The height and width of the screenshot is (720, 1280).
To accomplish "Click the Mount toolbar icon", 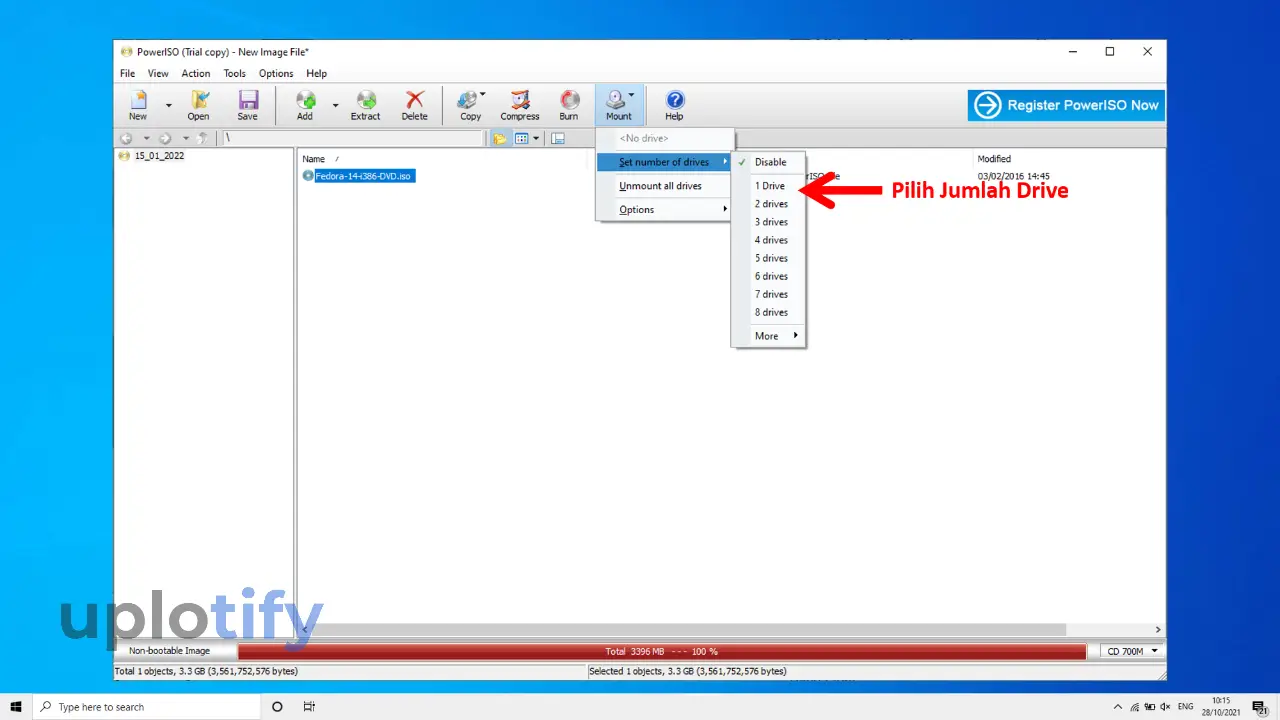I will tap(618, 104).
